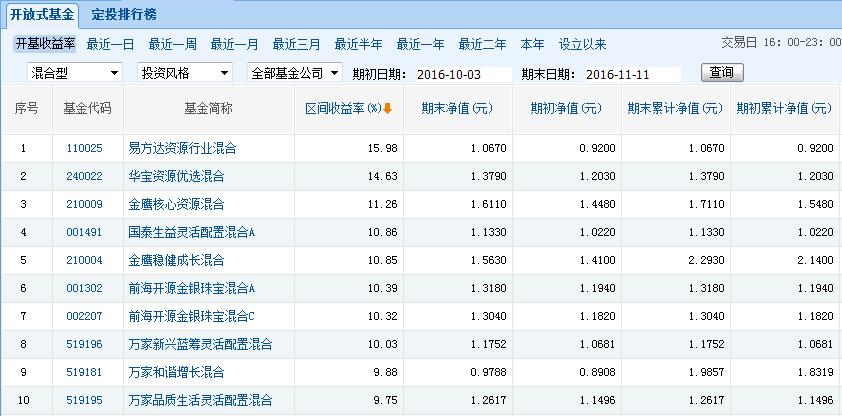Expand the 全部基金公司 dropdown

tap(295, 72)
